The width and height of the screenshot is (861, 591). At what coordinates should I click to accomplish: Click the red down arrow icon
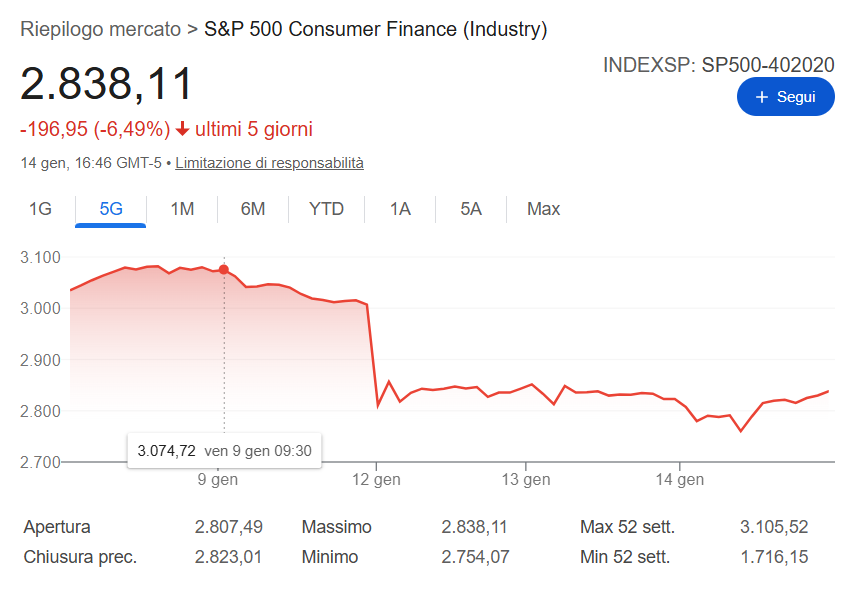pos(182,129)
